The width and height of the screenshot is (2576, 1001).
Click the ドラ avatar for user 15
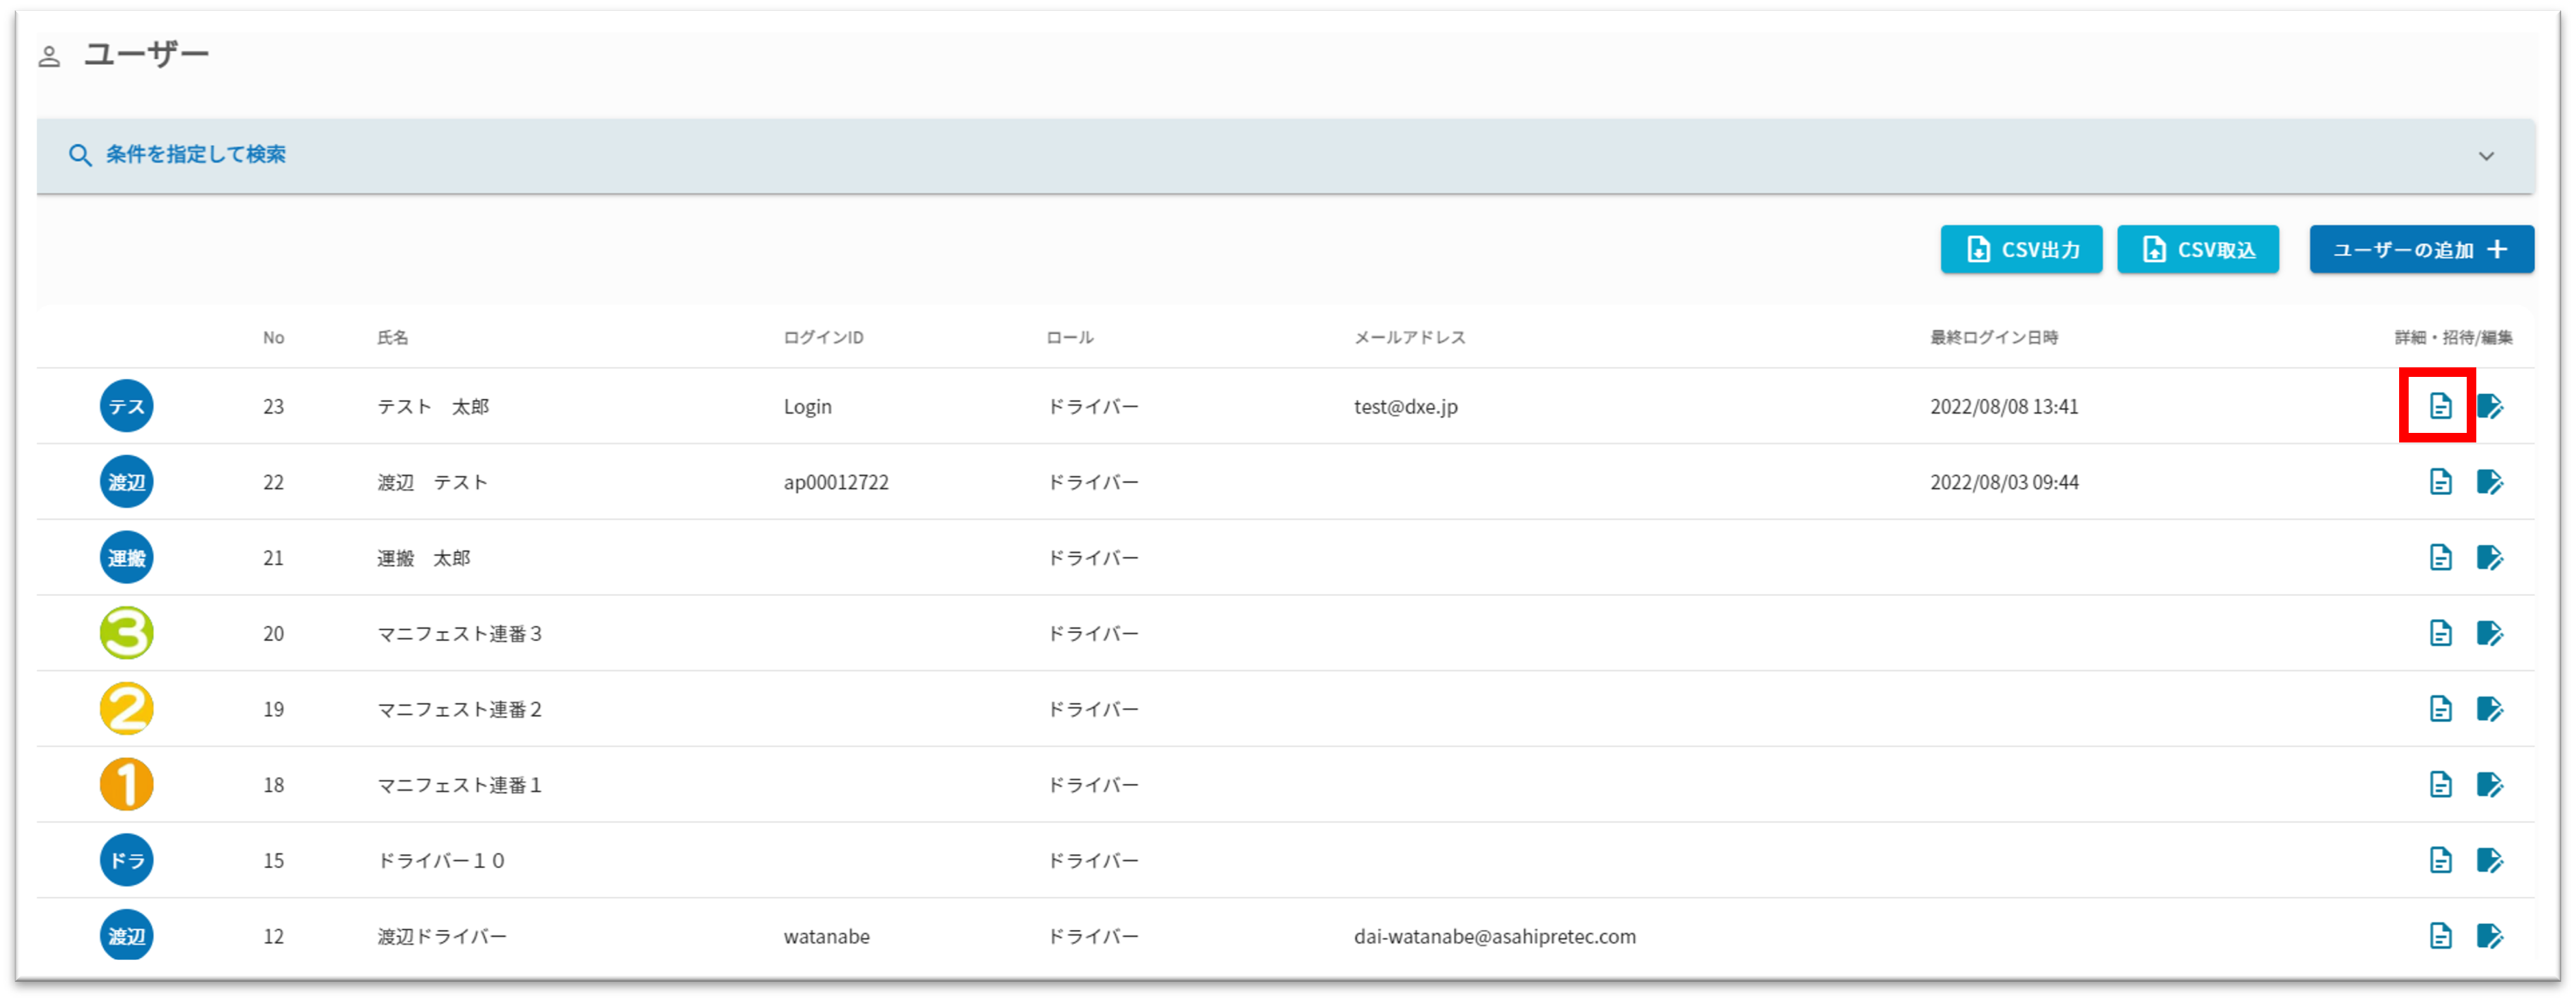point(126,860)
